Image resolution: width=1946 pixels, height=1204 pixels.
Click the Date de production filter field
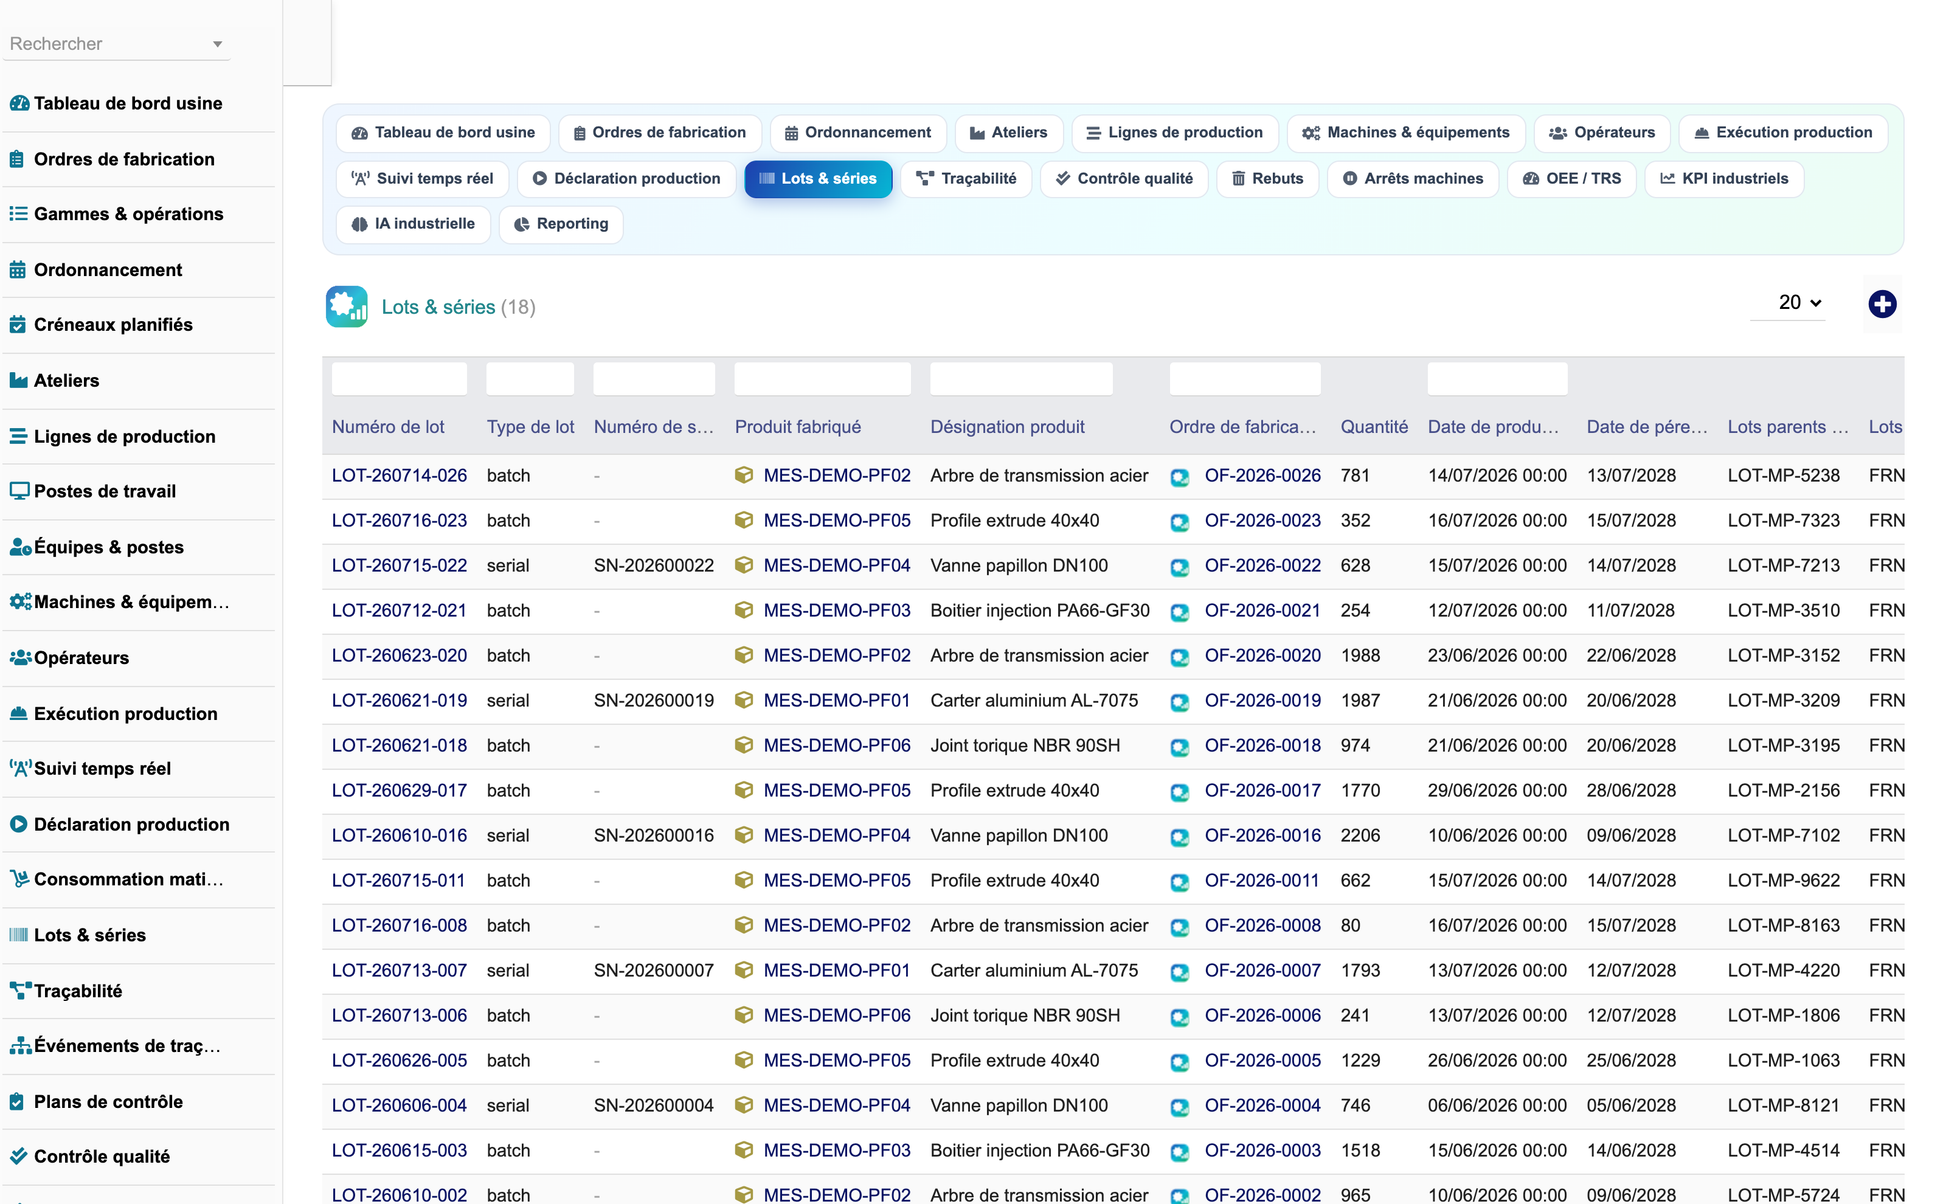[x=1497, y=379]
